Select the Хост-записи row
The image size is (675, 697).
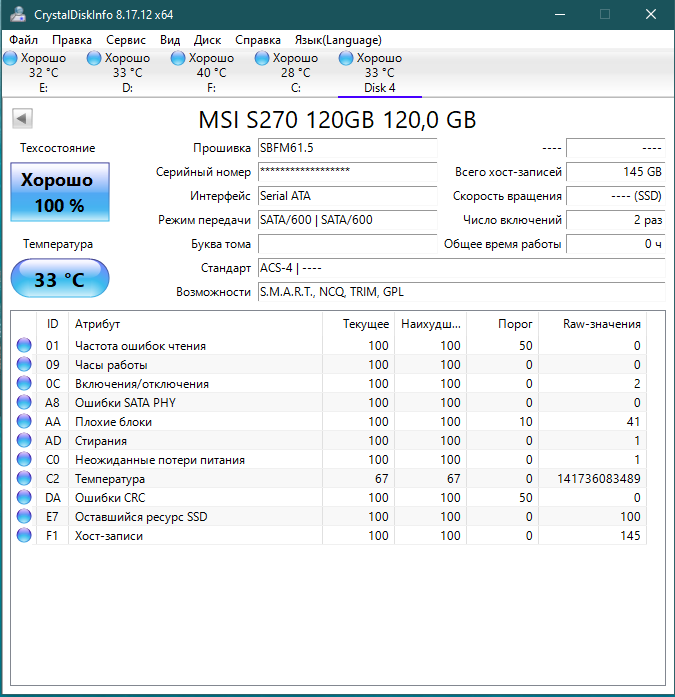(x=329, y=536)
